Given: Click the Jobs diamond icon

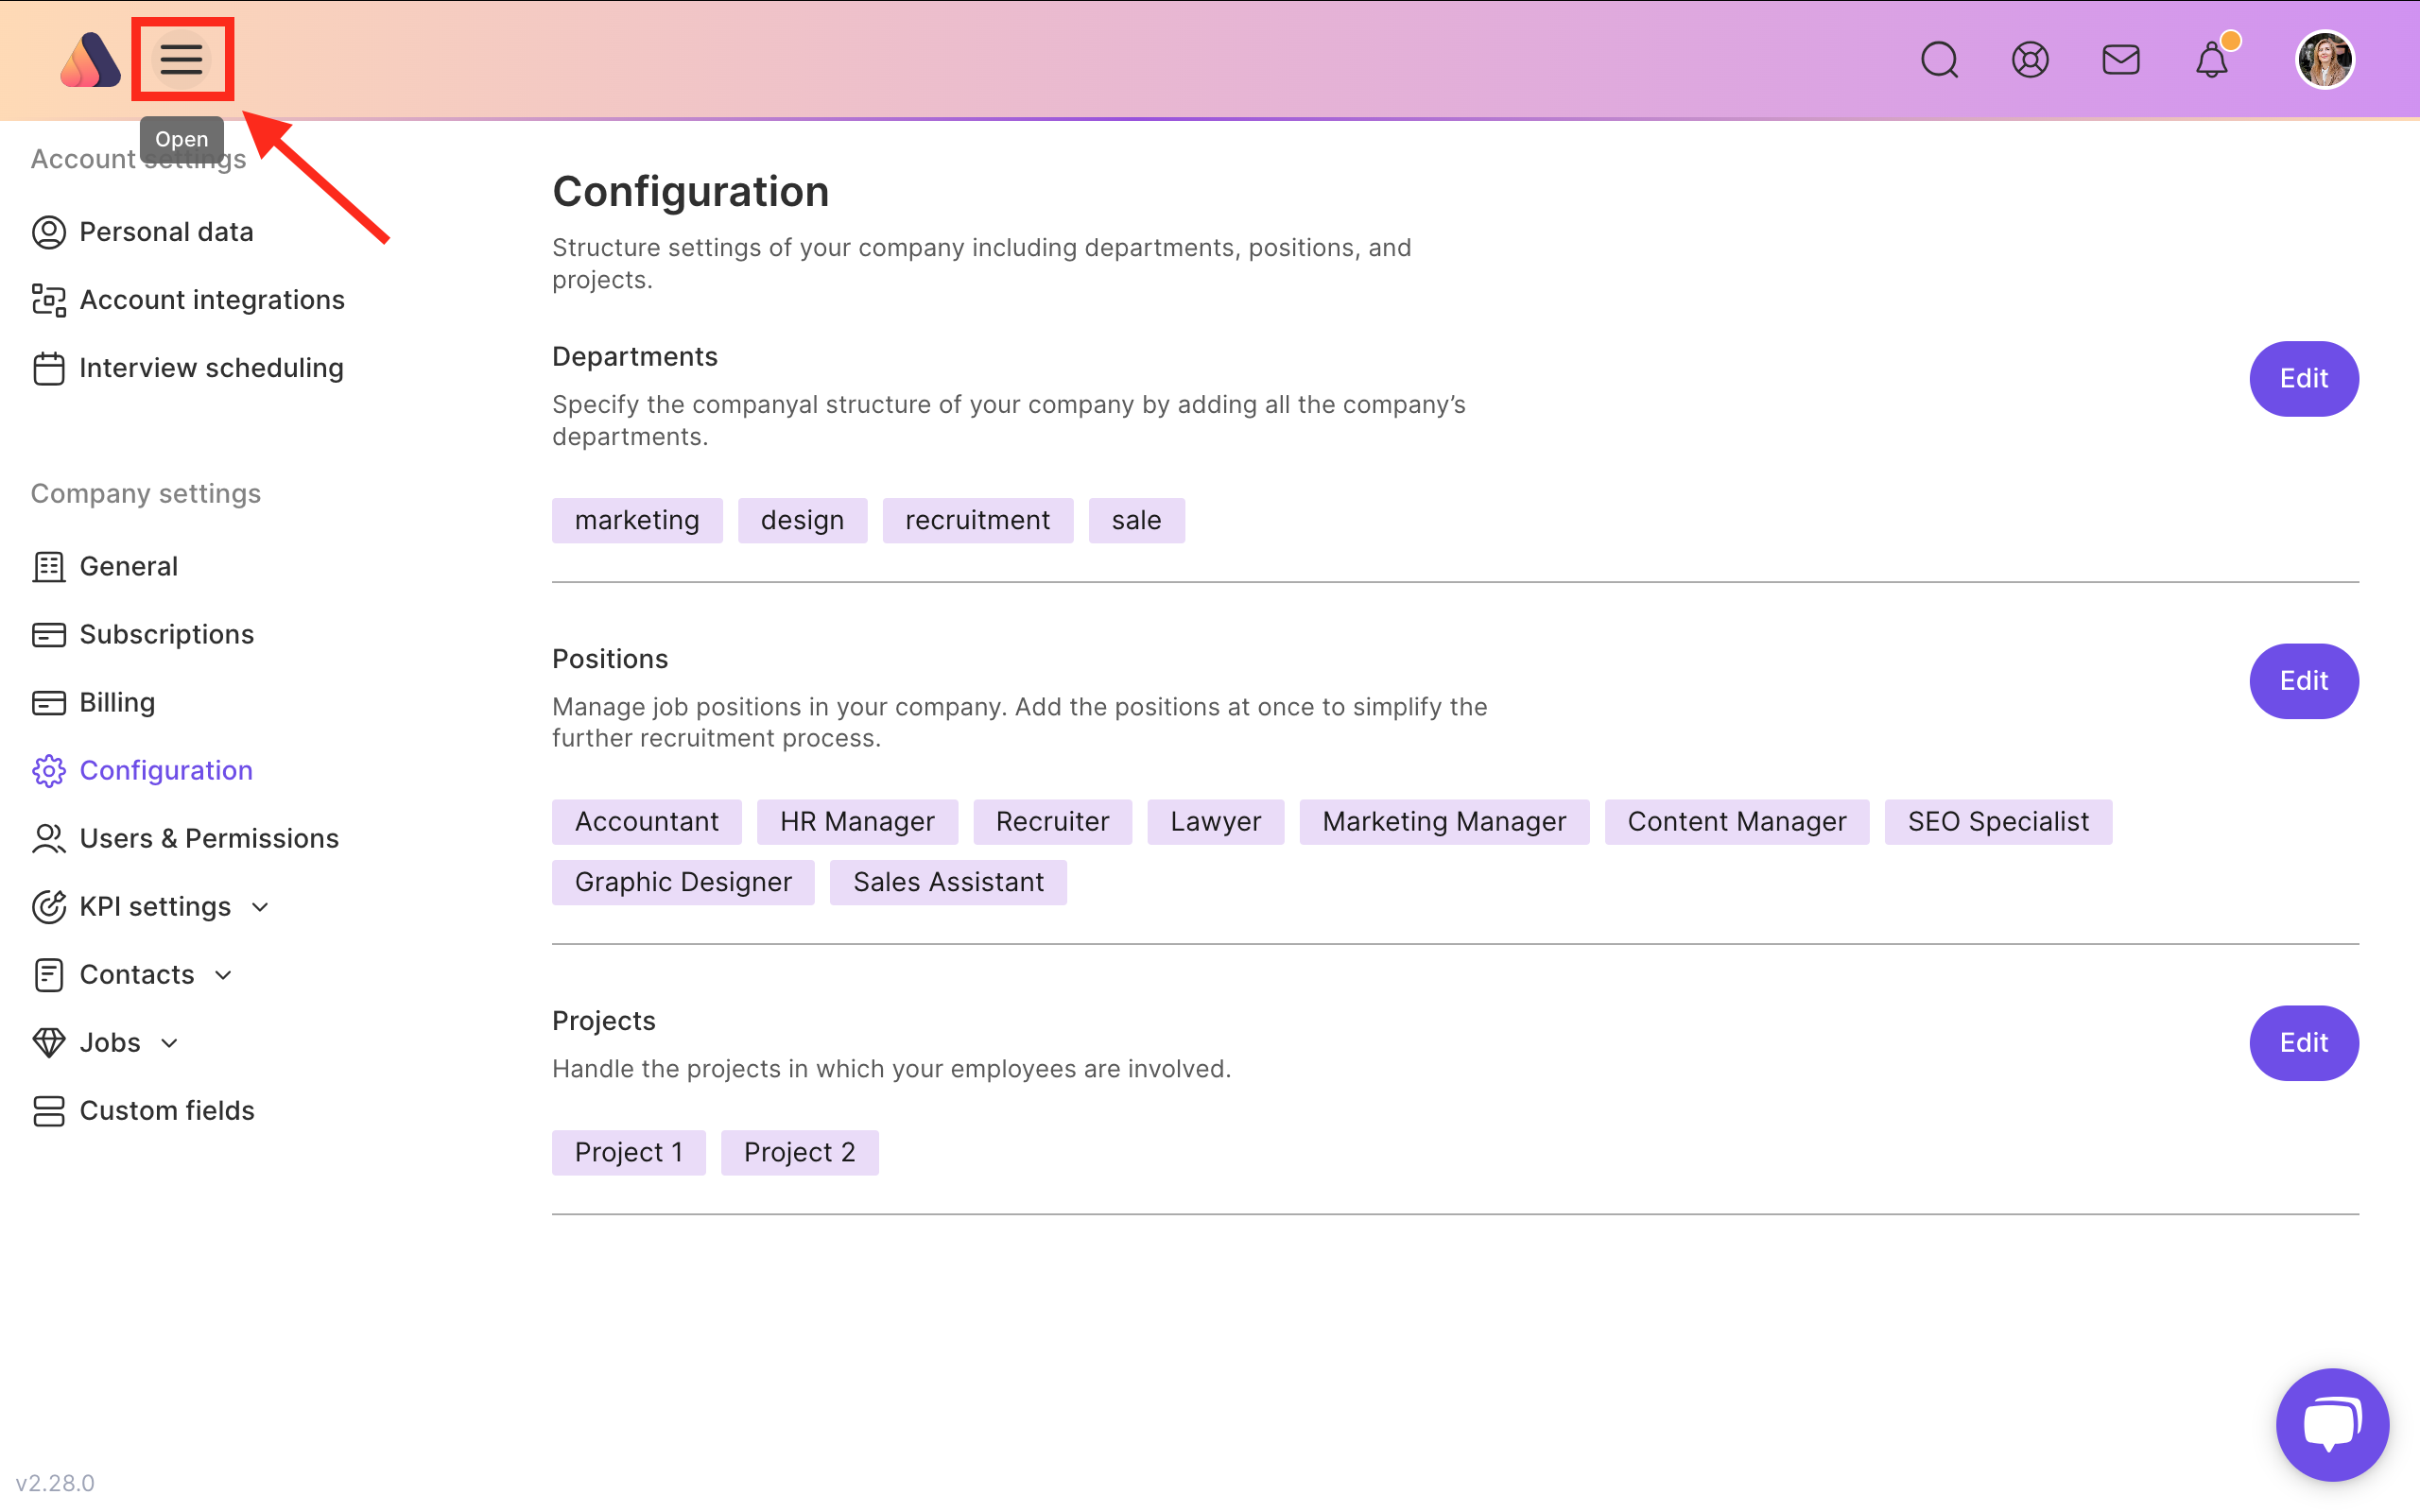Looking at the screenshot, I should (x=49, y=1042).
